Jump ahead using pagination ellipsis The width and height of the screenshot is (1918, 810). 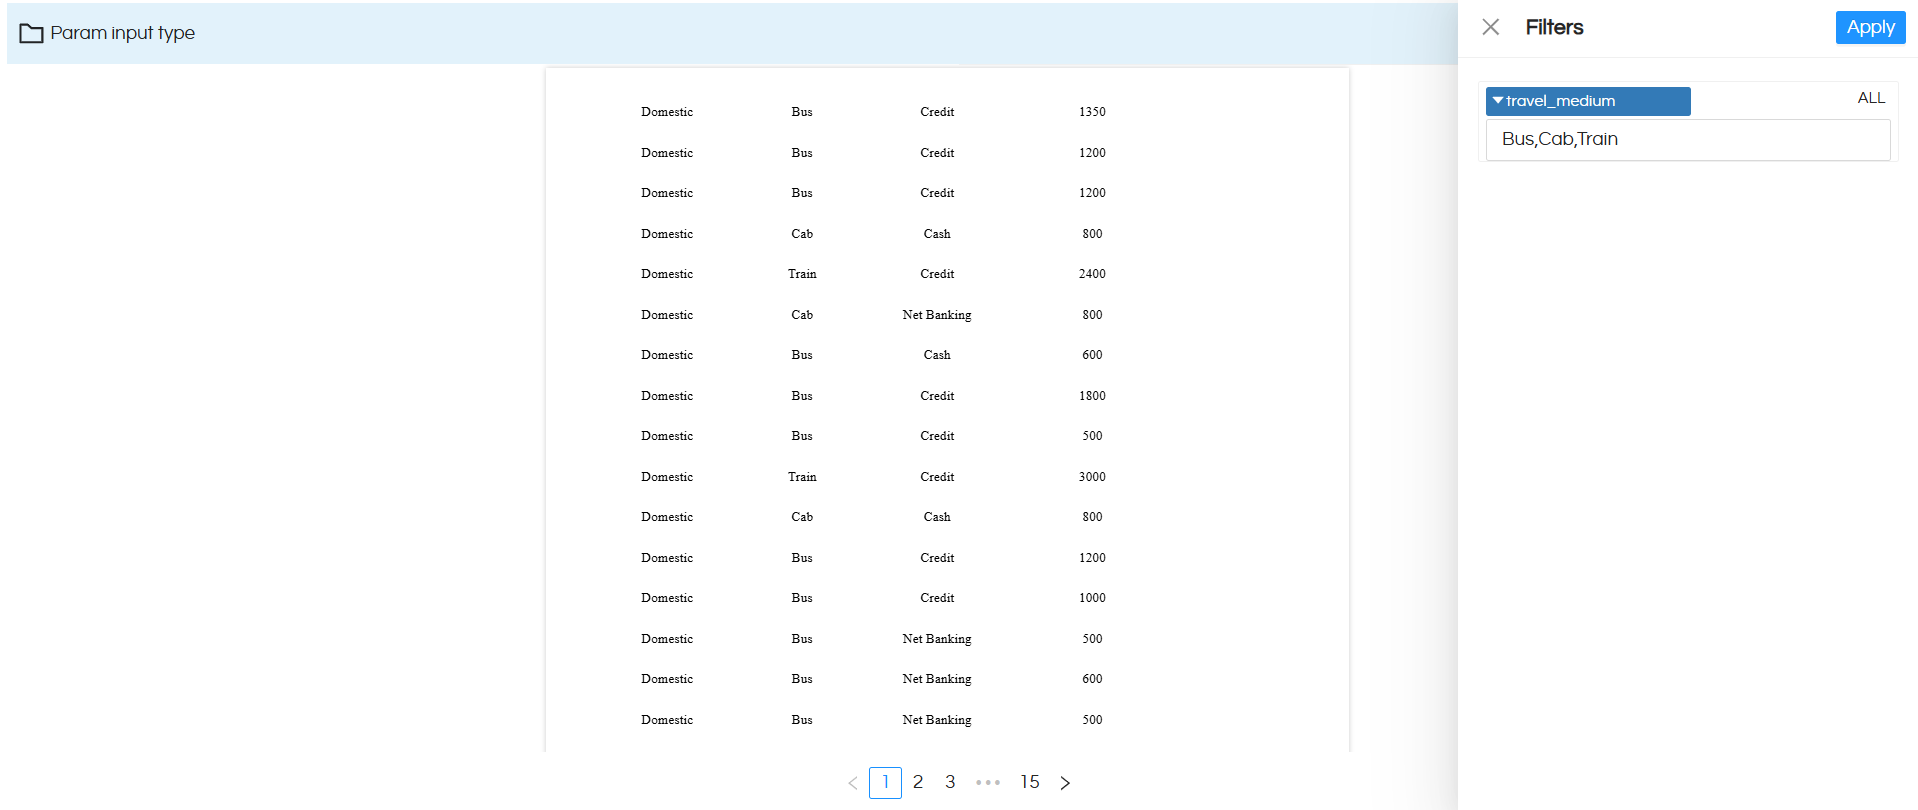pyautogui.click(x=988, y=783)
